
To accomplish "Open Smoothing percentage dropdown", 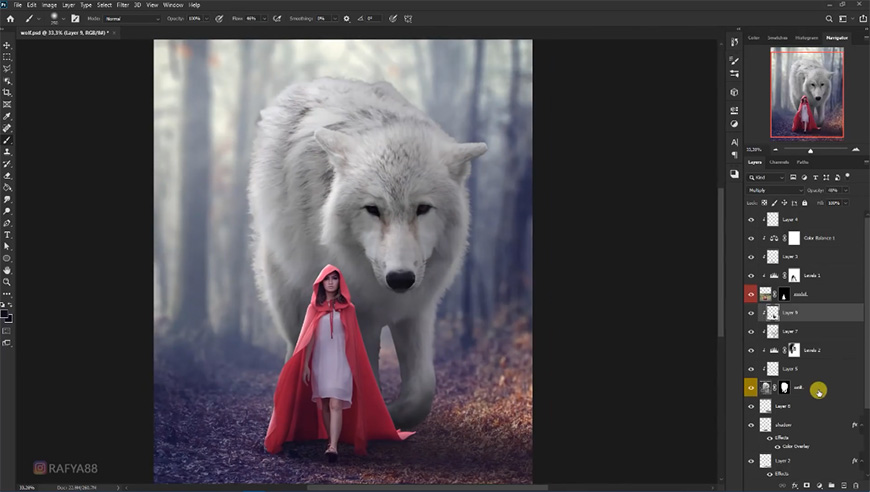I will [x=335, y=18].
